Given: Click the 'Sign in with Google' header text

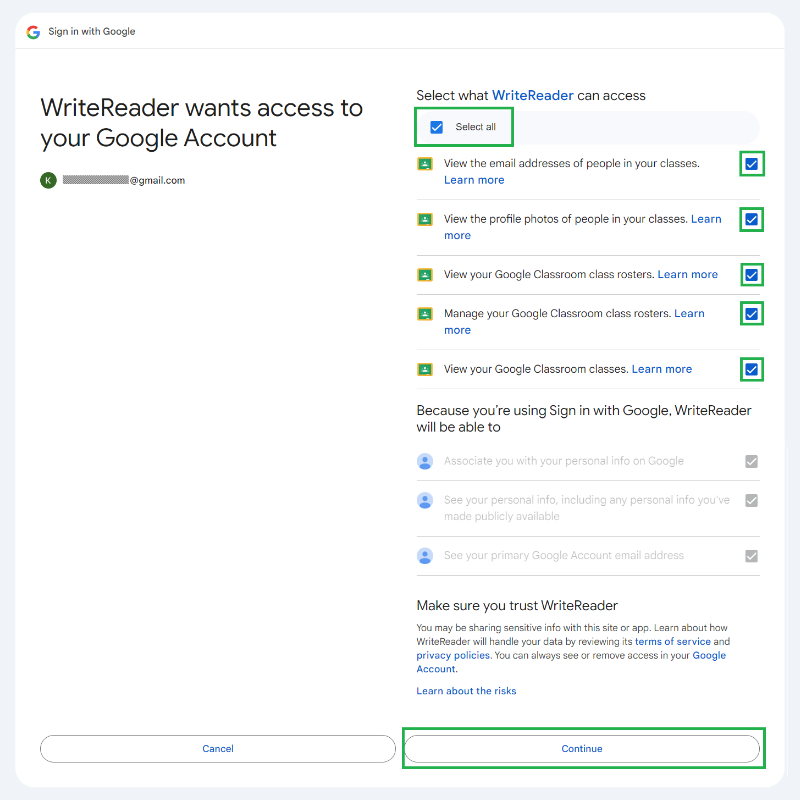Looking at the screenshot, I should pyautogui.click(x=92, y=32).
